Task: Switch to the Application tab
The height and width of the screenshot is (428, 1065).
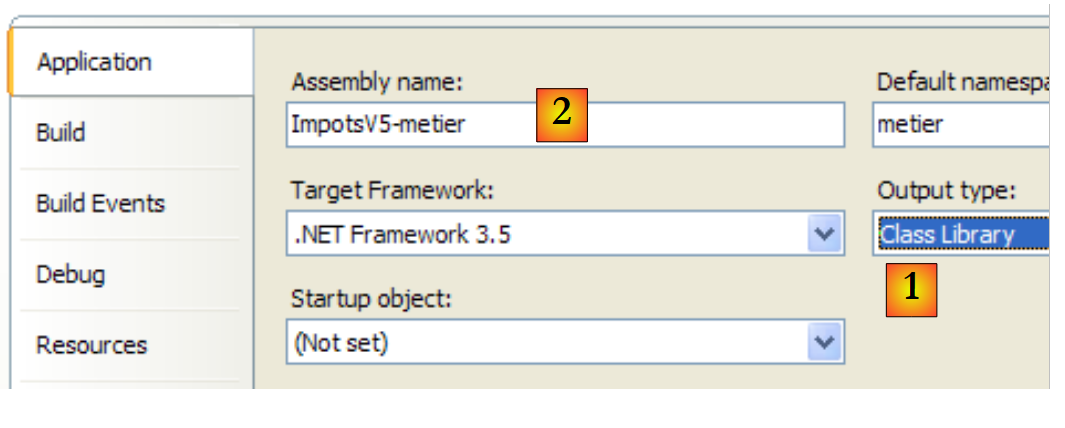Action: pos(94,62)
